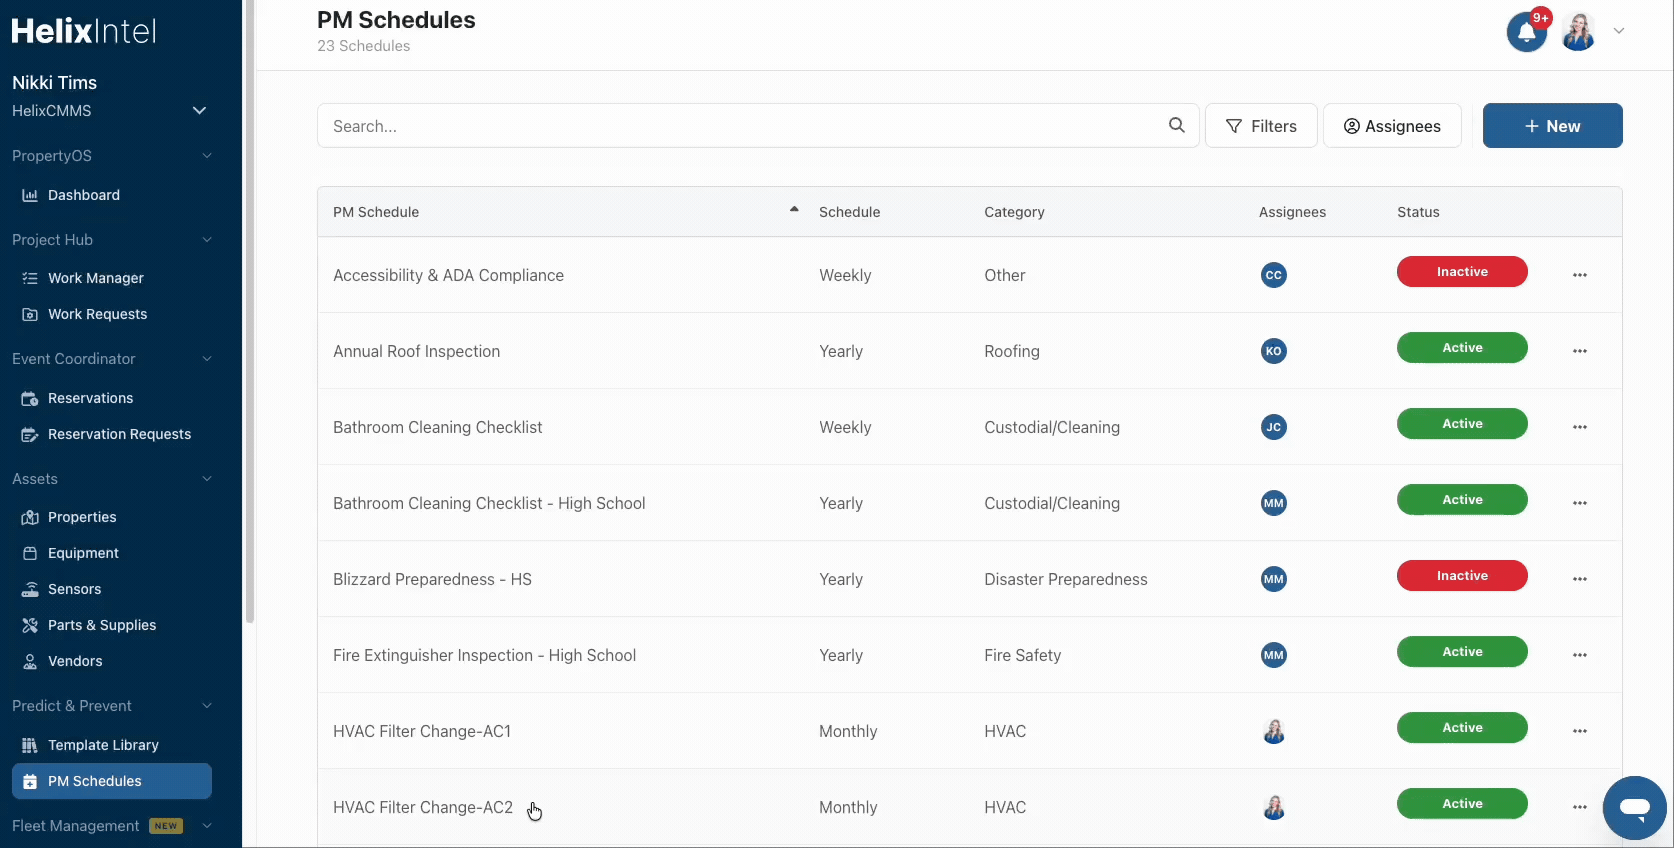The width and height of the screenshot is (1674, 848).
Task: Collapse the Assets section
Action: 207,479
